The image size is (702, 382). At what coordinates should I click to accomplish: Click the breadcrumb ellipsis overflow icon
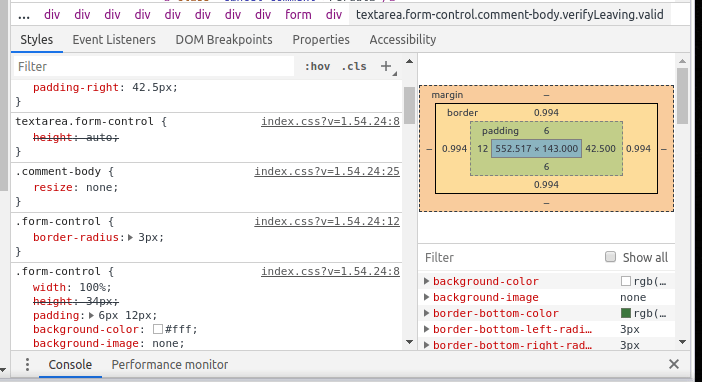pyautogui.click(x=24, y=15)
